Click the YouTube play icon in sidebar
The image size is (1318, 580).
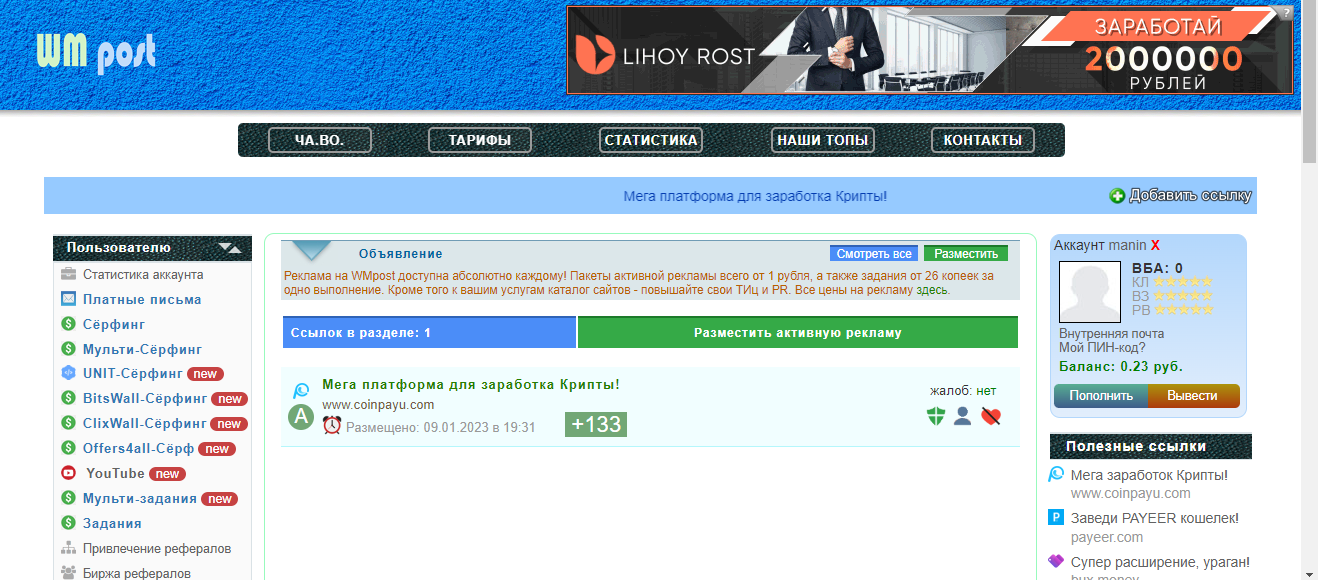pyautogui.click(x=69, y=473)
